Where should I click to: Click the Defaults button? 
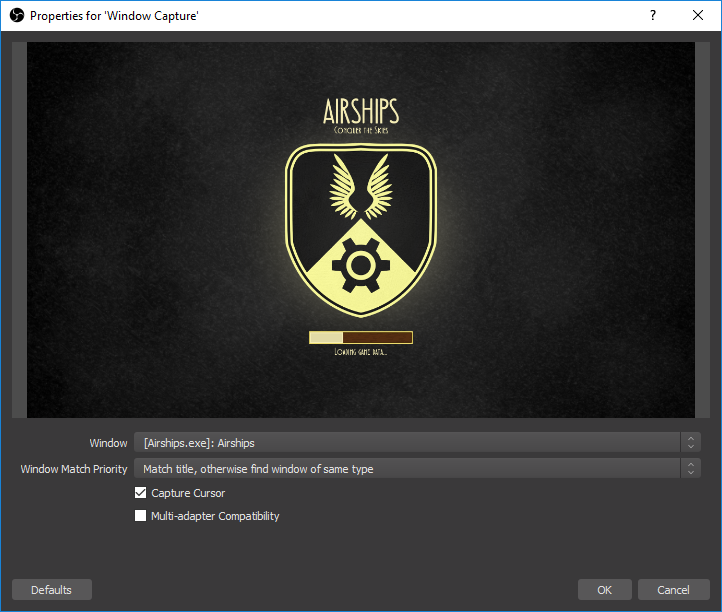(52, 589)
